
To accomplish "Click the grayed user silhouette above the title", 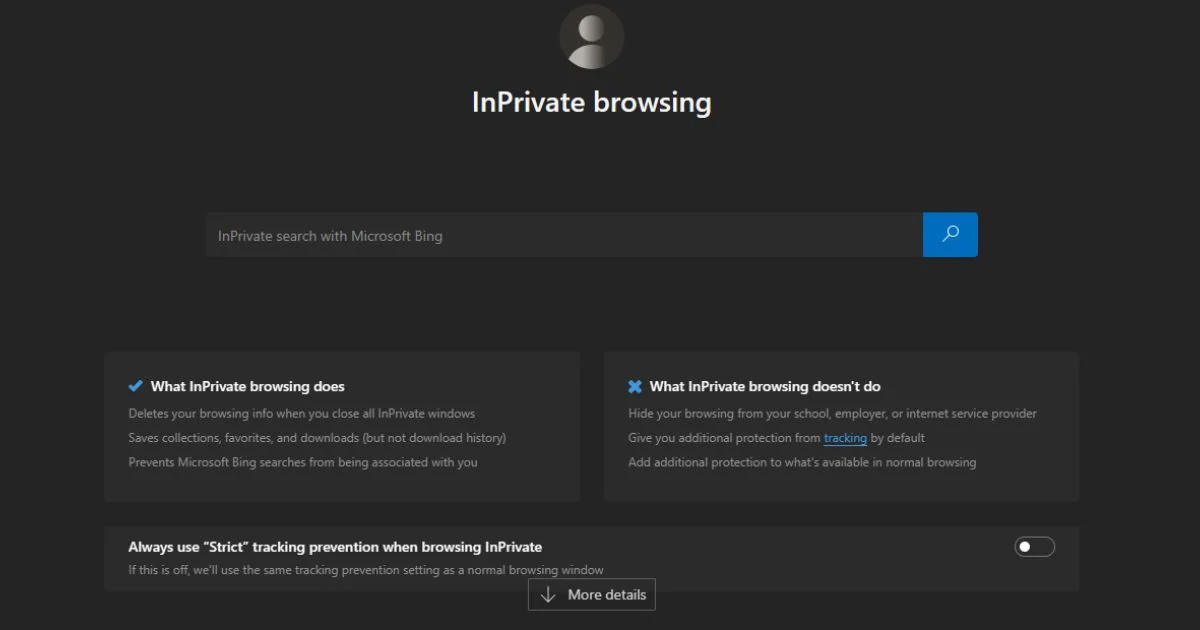I will tap(591, 36).
